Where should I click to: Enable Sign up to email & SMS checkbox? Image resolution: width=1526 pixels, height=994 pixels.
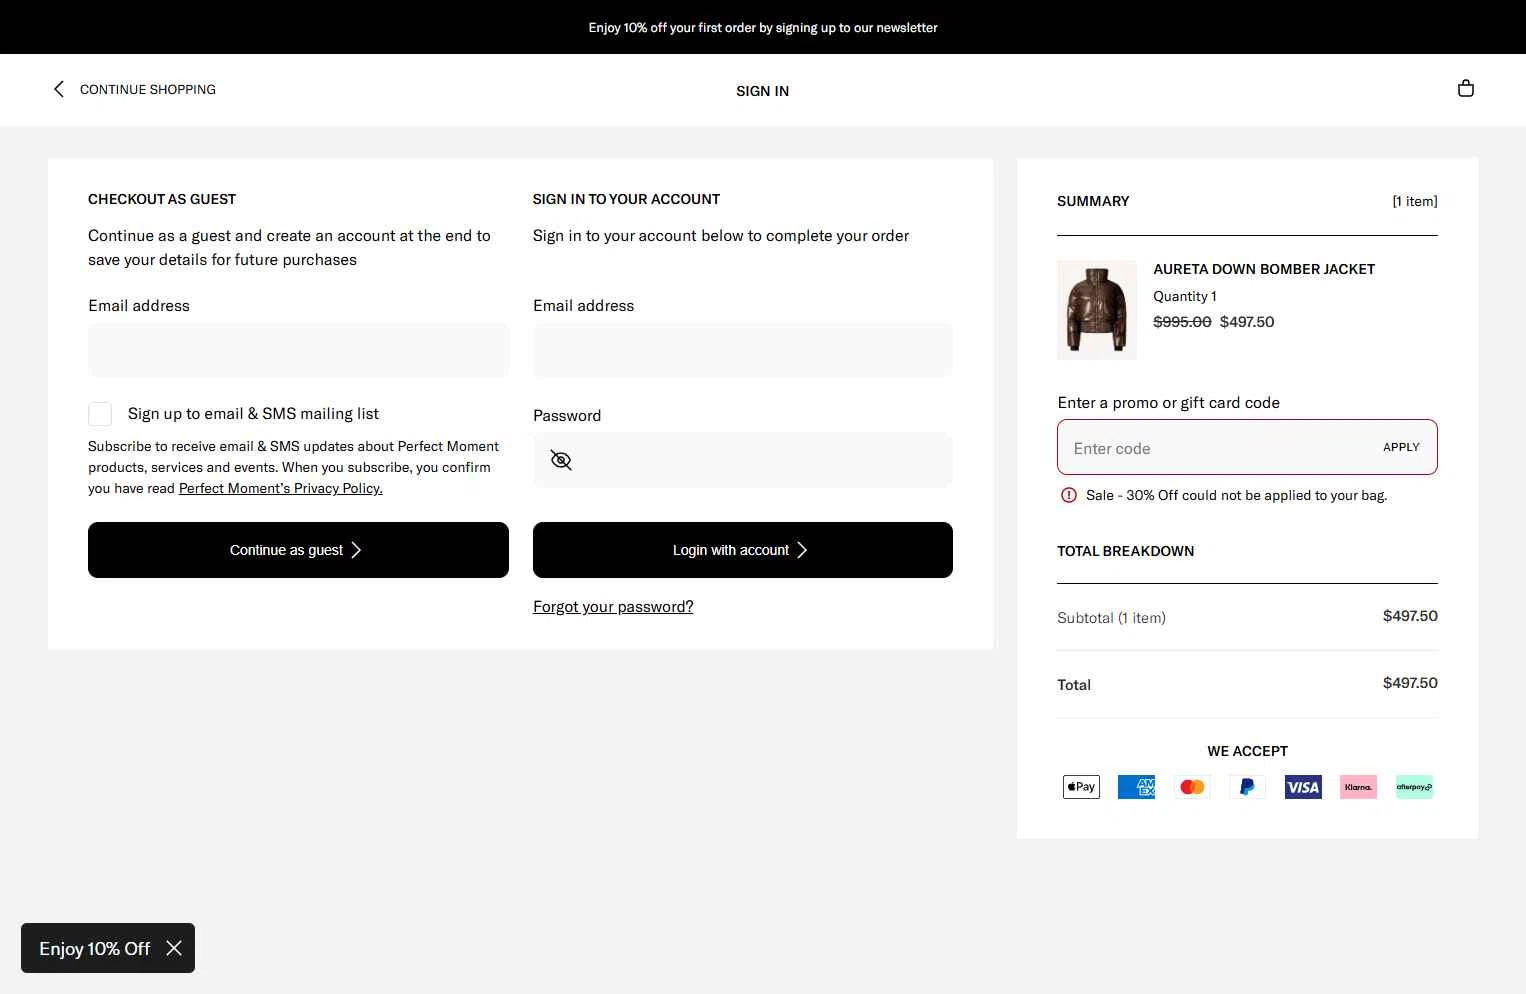[x=100, y=414]
